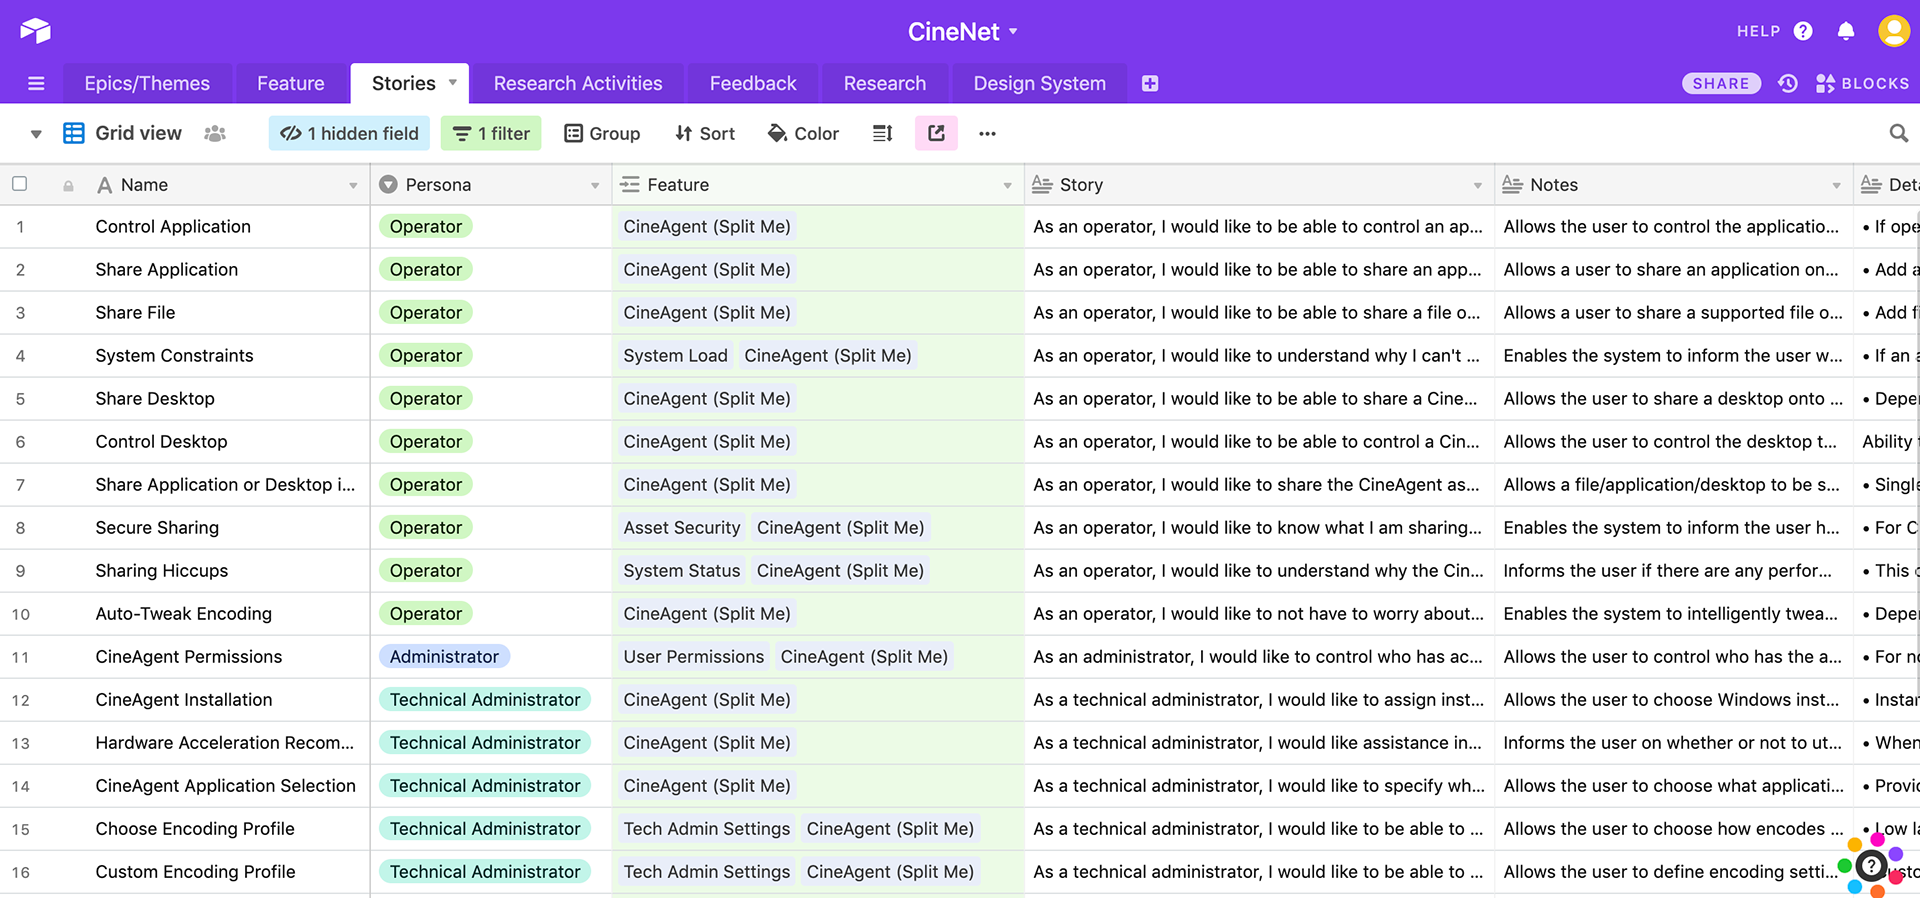Click Name column primary field icon
Screen dimensions: 1920x898
coord(104,185)
